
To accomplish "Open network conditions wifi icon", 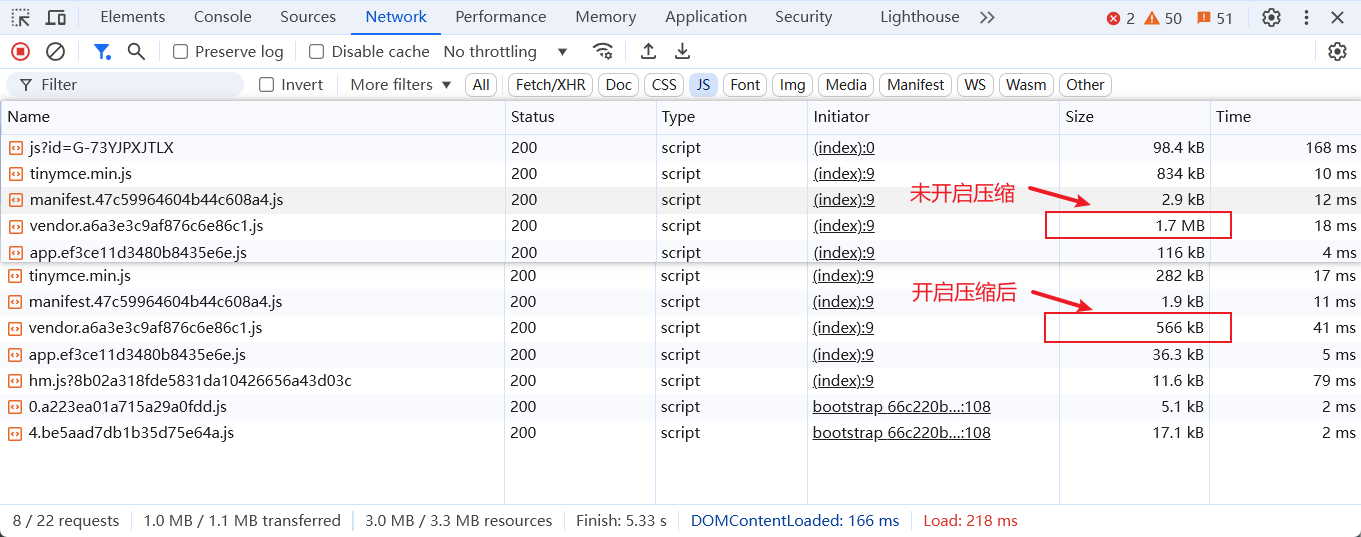I will point(602,52).
